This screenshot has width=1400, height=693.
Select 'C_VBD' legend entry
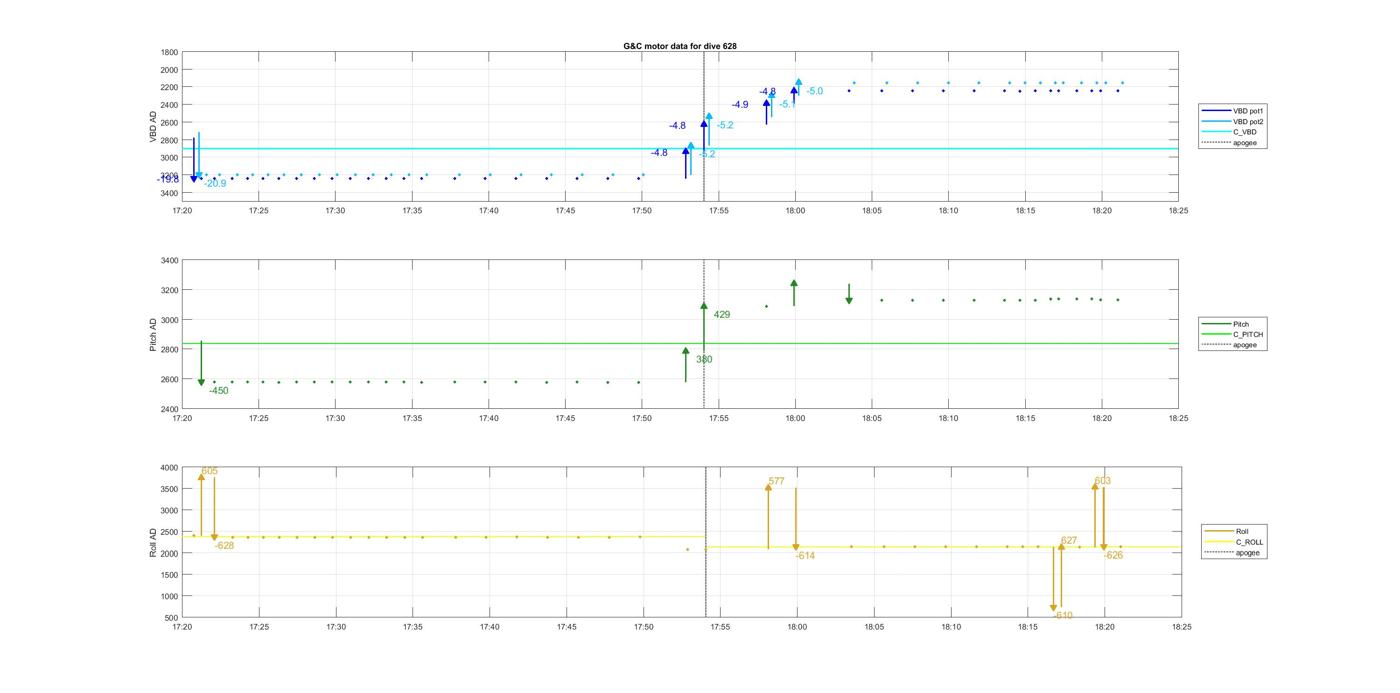point(1232,132)
